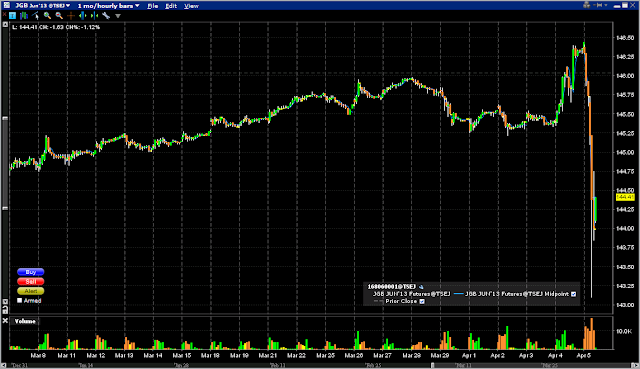Uncheck the Prior Close checkbox
Image resolution: width=640 pixels, height=369 pixels.
(x=422, y=301)
